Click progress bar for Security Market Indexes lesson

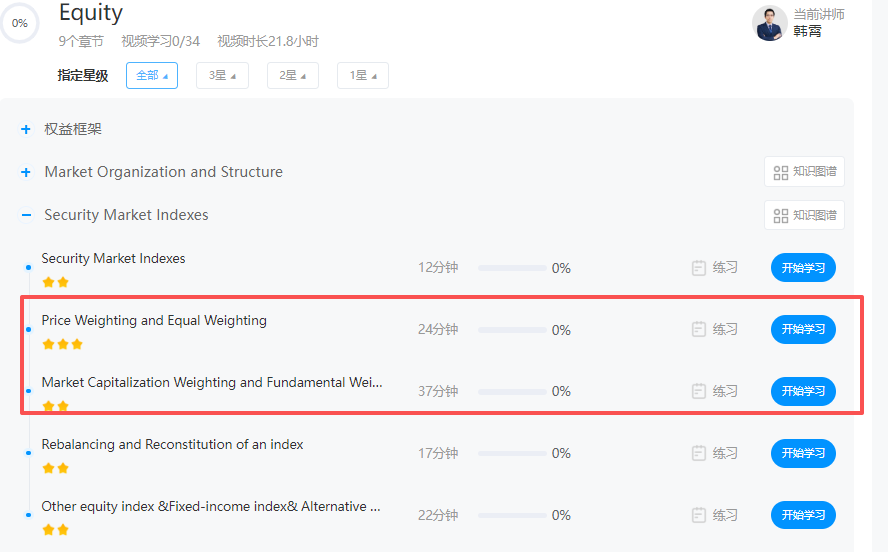[x=512, y=268]
